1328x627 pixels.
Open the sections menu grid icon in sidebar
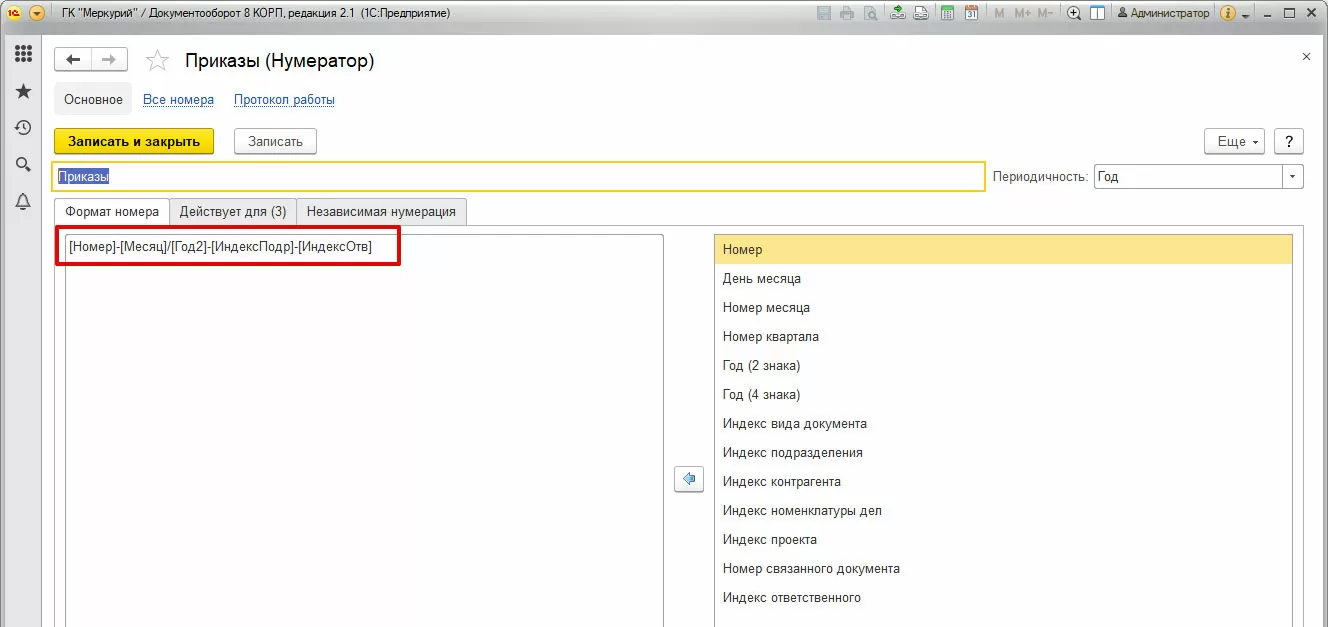point(23,54)
